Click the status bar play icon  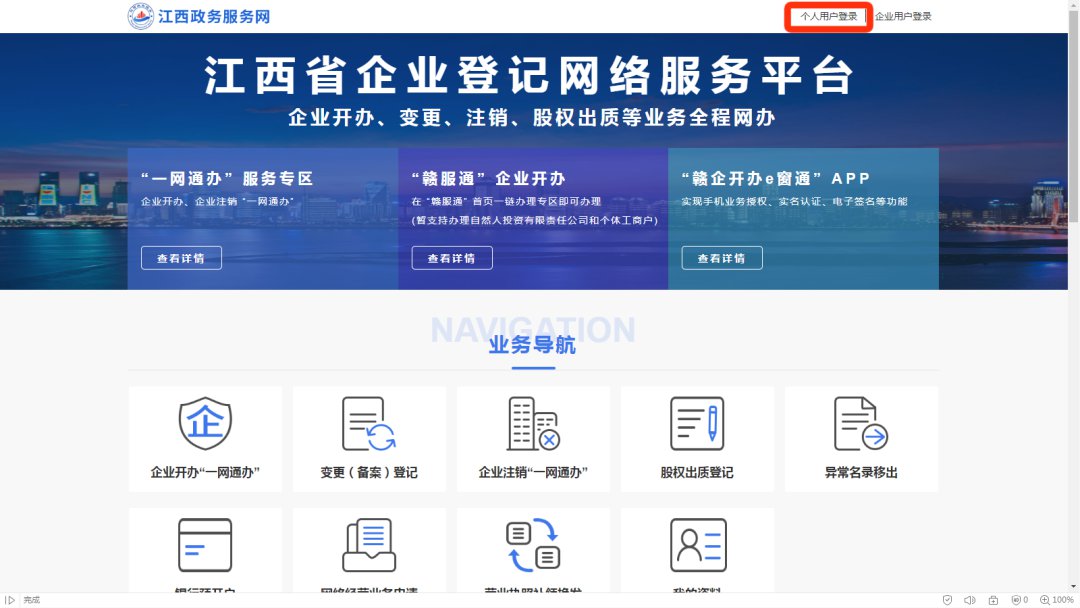(x=10, y=600)
